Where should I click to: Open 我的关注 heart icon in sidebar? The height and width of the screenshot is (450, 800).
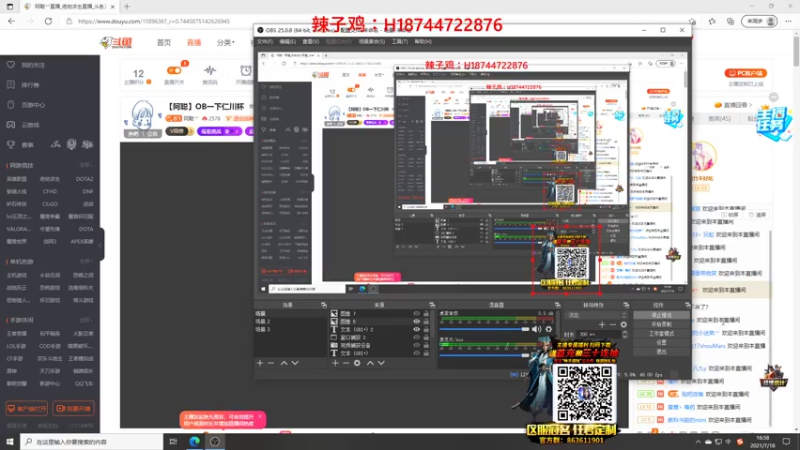pyautogui.click(x=11, y=65)
